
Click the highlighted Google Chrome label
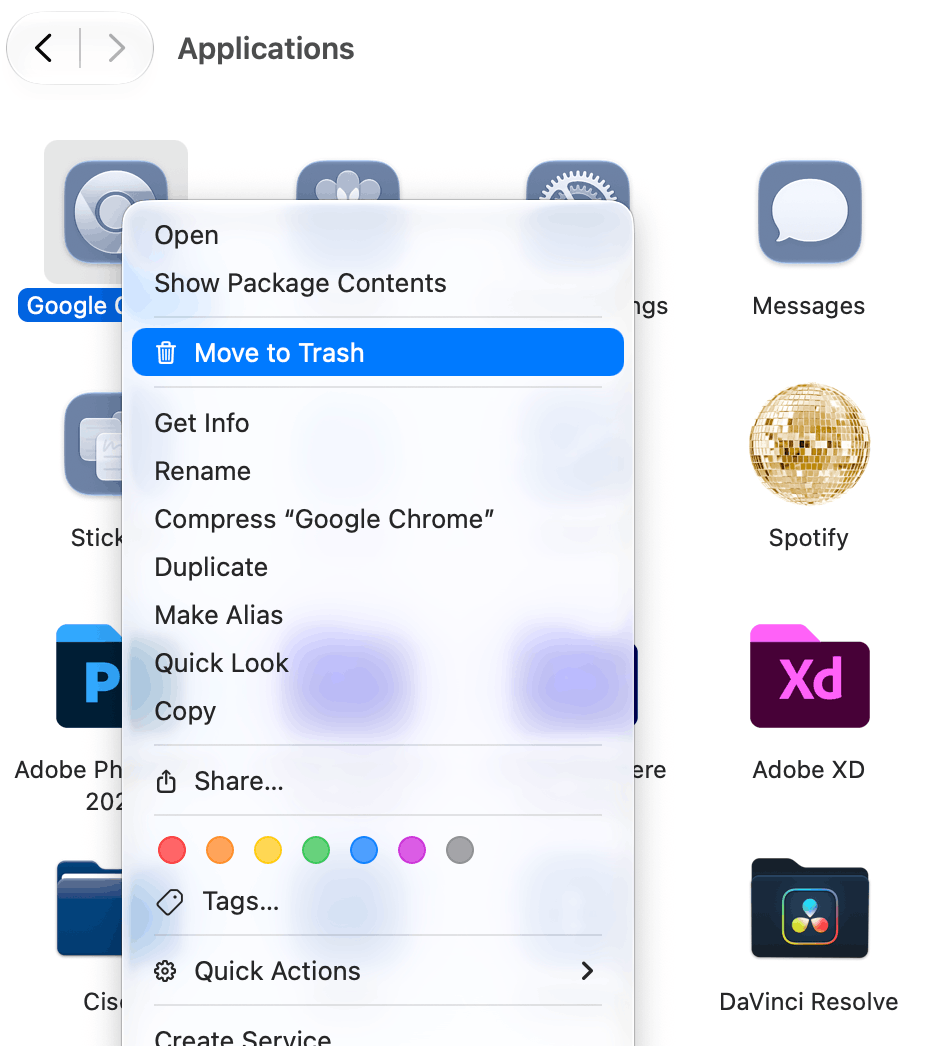(x=71, y=306)
